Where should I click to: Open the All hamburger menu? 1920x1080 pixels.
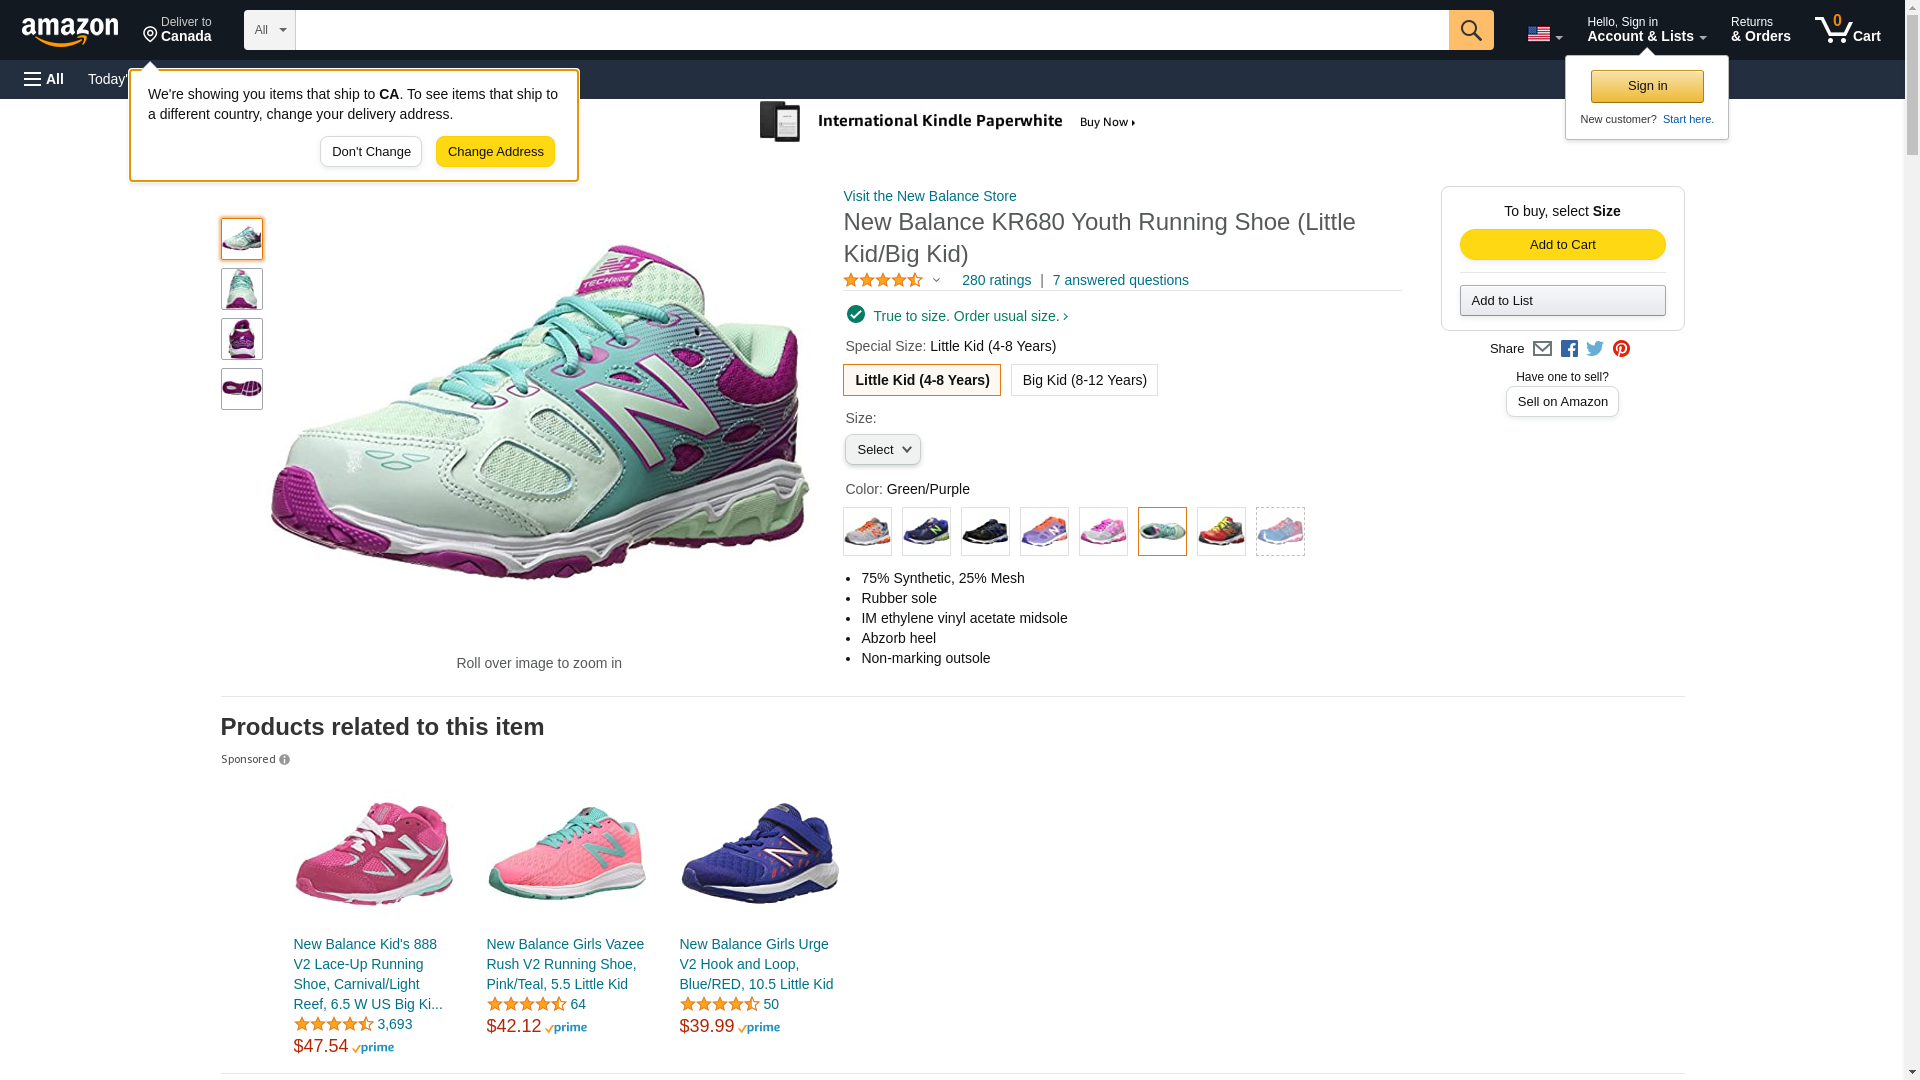pyautogui.click(x=44, y=79)
